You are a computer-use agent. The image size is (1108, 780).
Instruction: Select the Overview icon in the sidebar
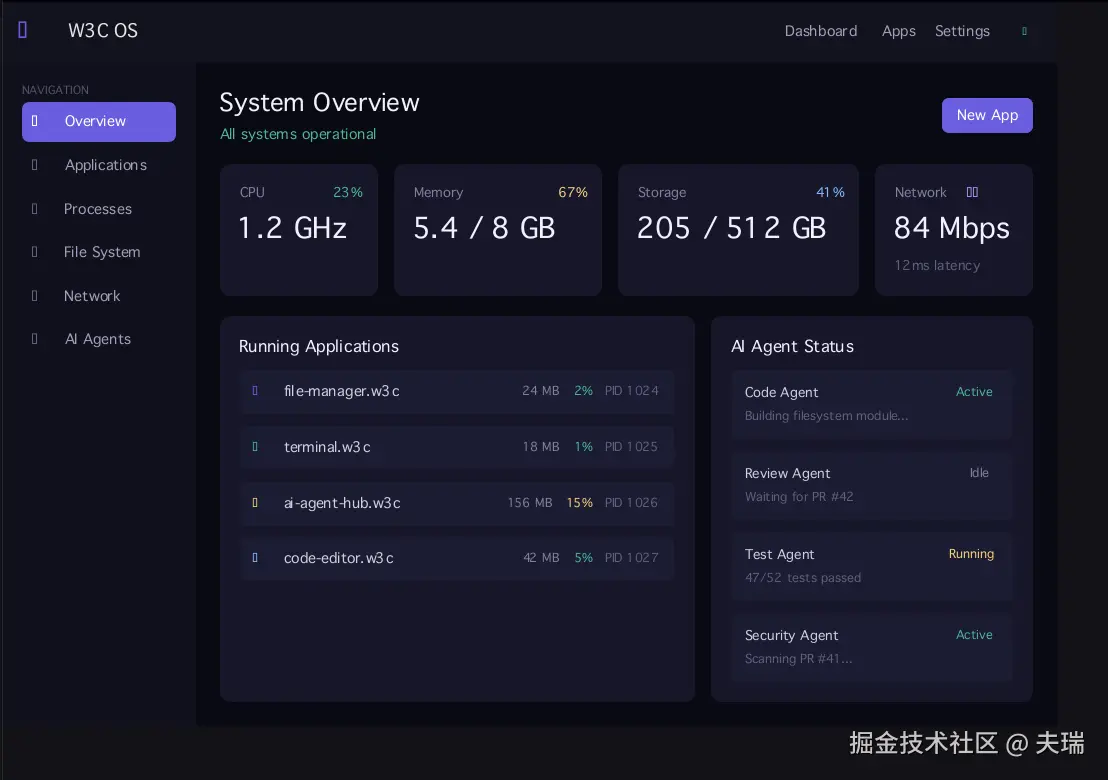[x=34, y=121]
